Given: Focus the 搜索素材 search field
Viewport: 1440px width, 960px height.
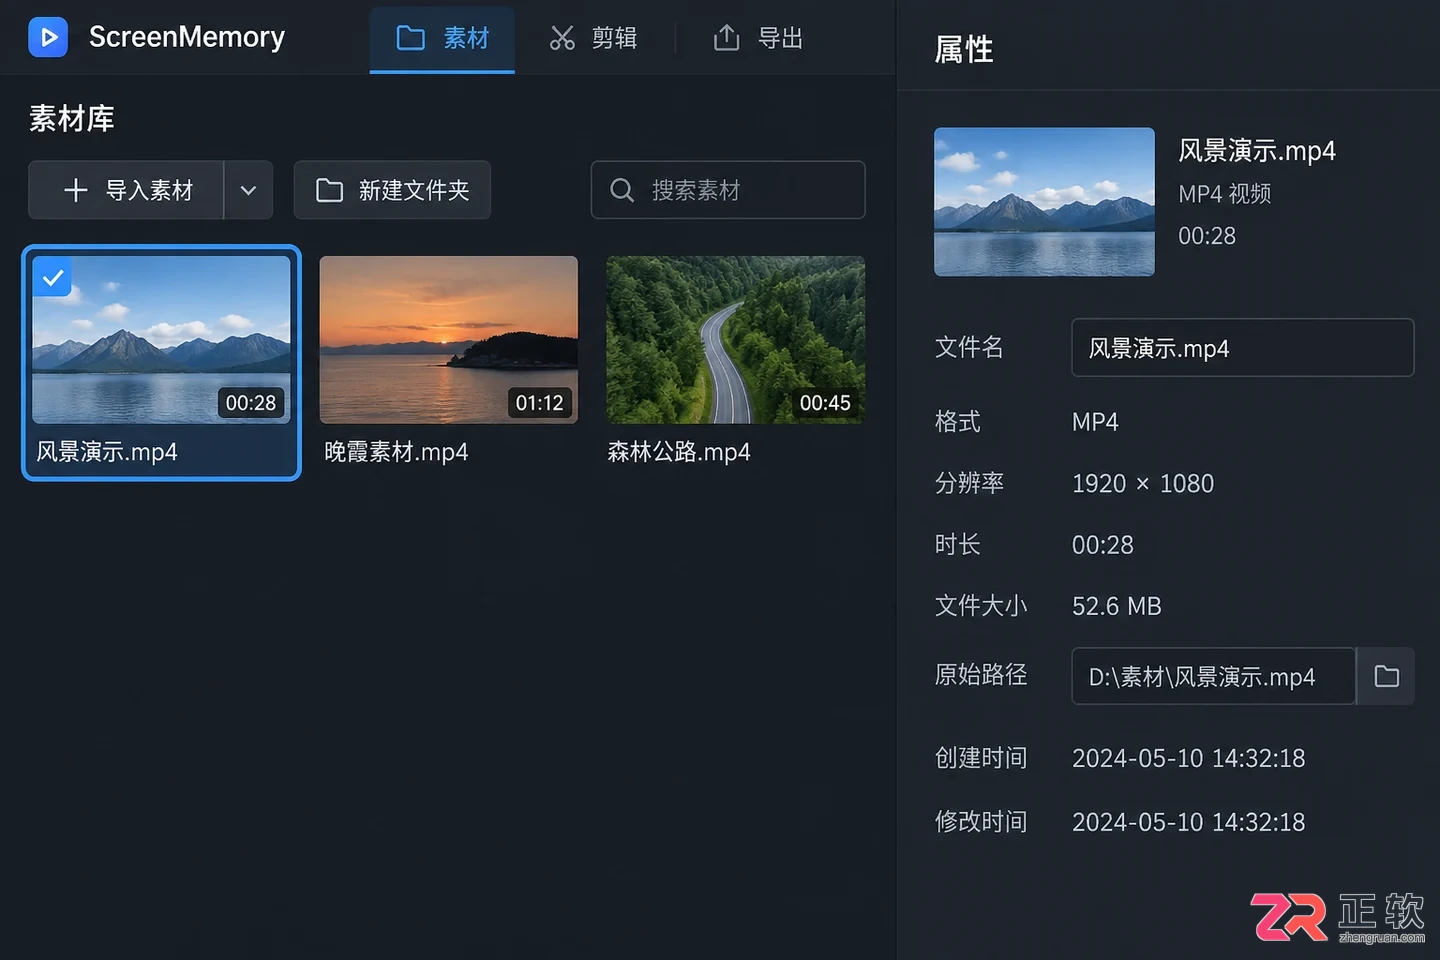Looking at the screenshot, I should (728, 190).
